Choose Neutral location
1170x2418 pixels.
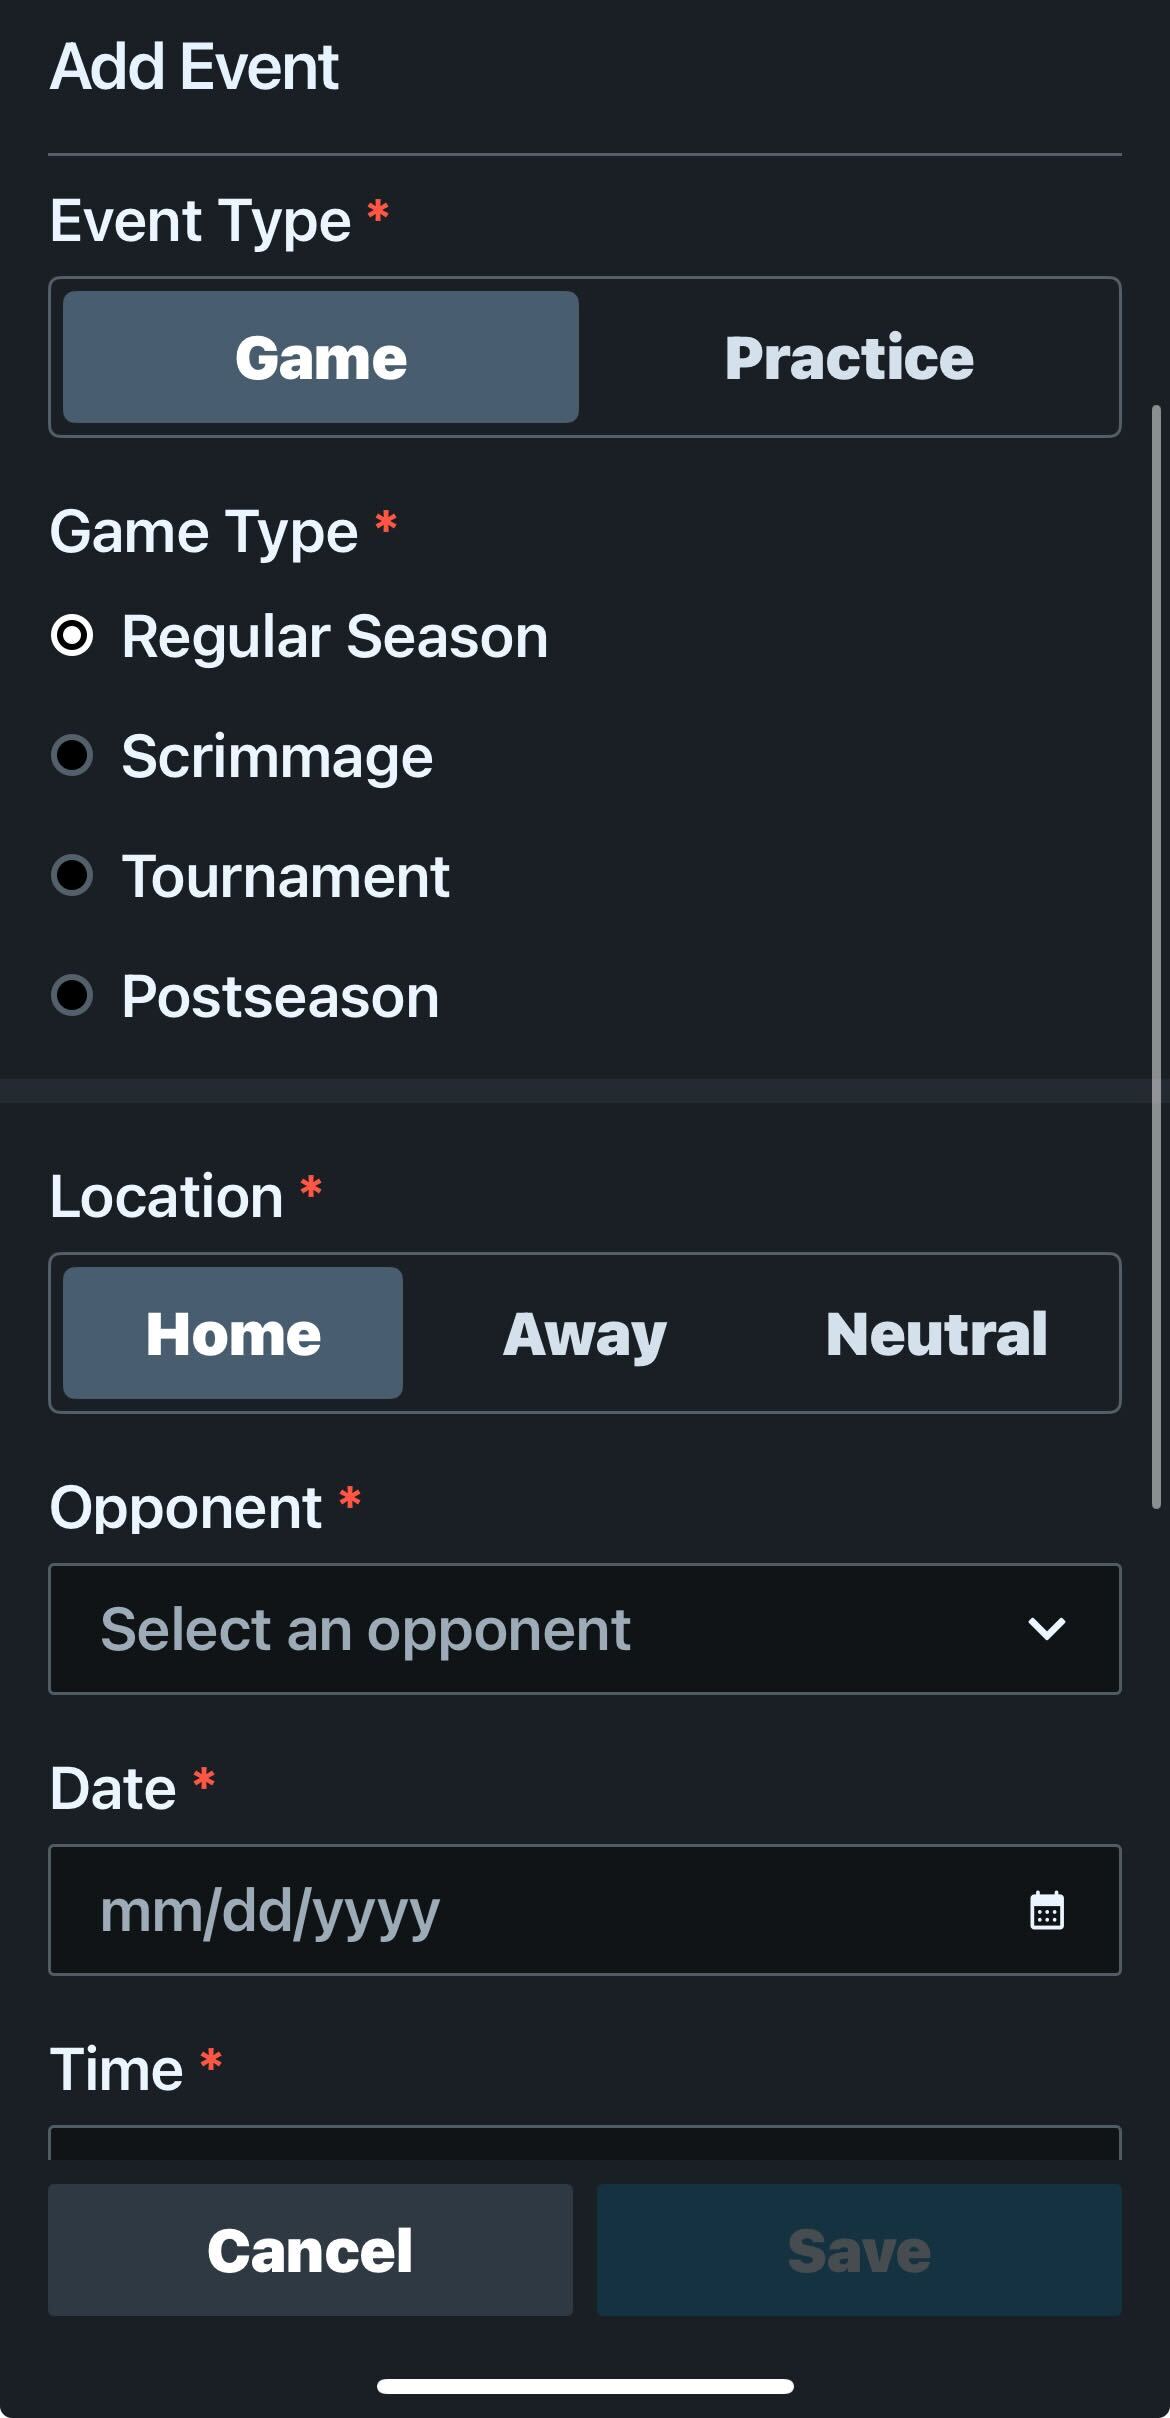pyautogui.click(x=936, y=1331)
